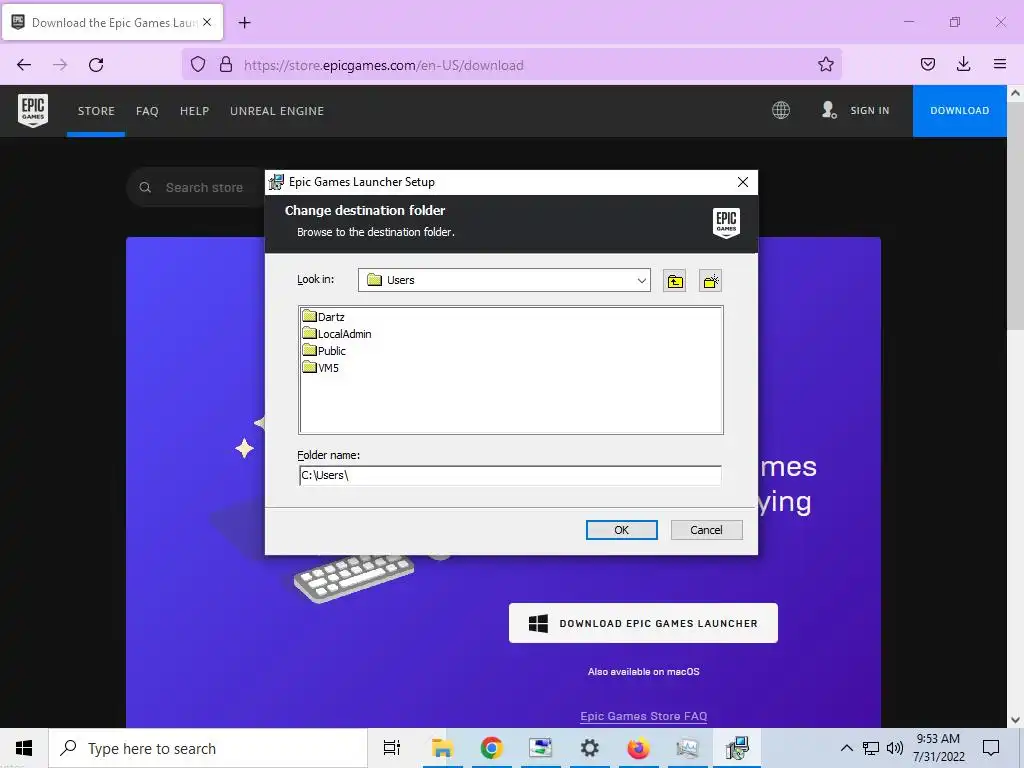Image resolution: width=1024 pixels, height=768 pixels.
Task: Open the browser Downloads panel
Action: pyautogui.click(x=963, y=64)
